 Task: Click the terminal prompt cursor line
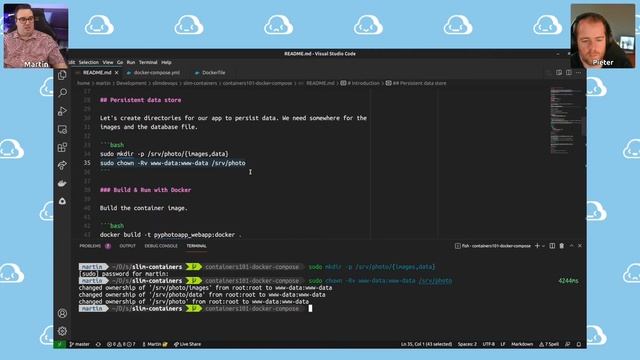click(310, 309)
